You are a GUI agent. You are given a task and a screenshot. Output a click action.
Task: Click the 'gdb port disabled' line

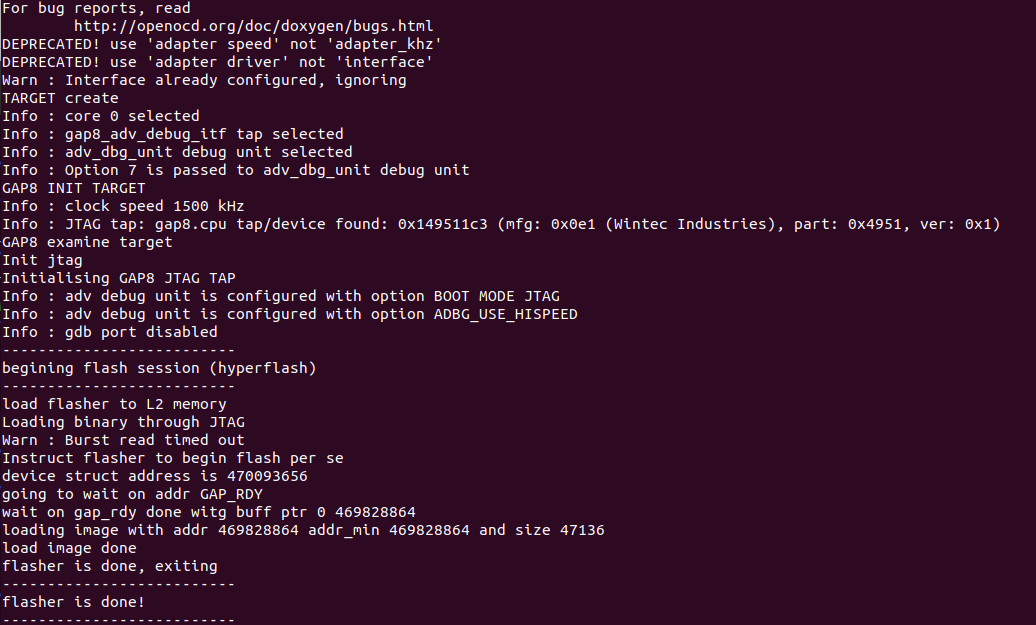coord(110,332)
